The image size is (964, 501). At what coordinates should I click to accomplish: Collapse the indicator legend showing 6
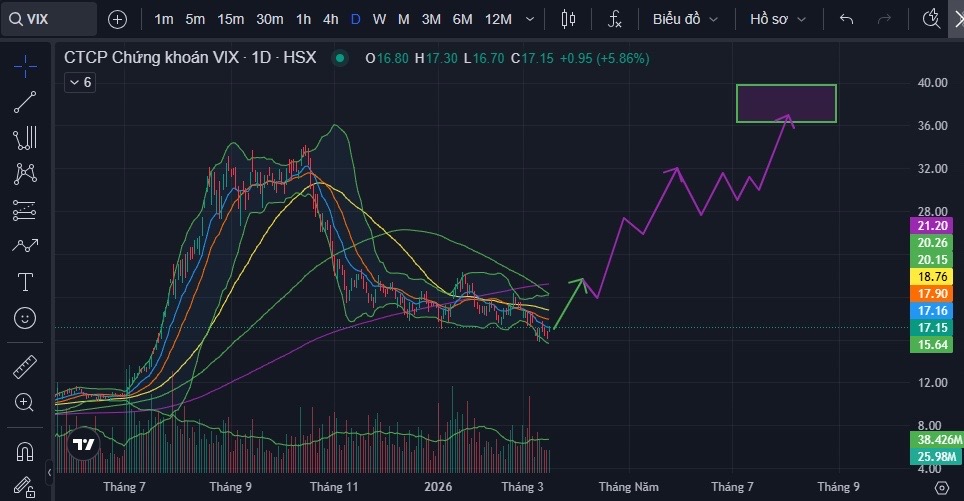pos(80,82)
